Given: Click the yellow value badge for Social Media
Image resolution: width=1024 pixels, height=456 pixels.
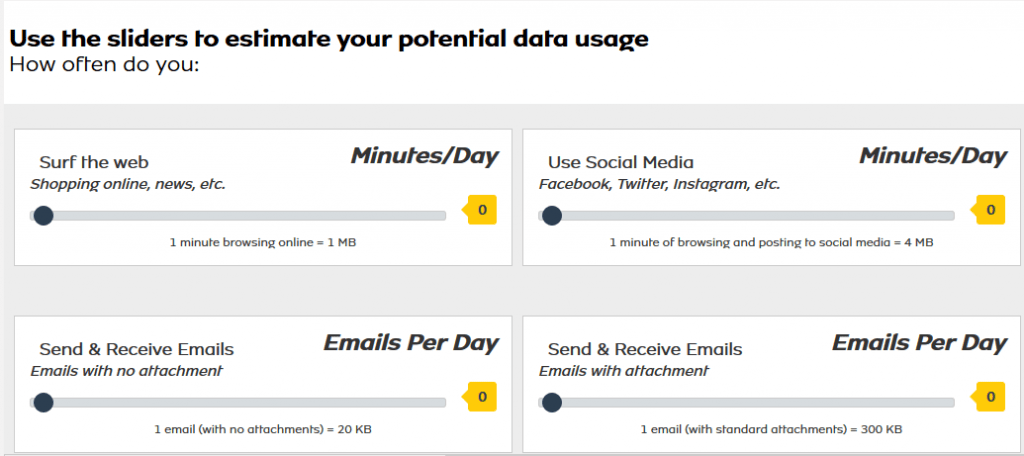Looking at the screenshot, I should [990, 210].
